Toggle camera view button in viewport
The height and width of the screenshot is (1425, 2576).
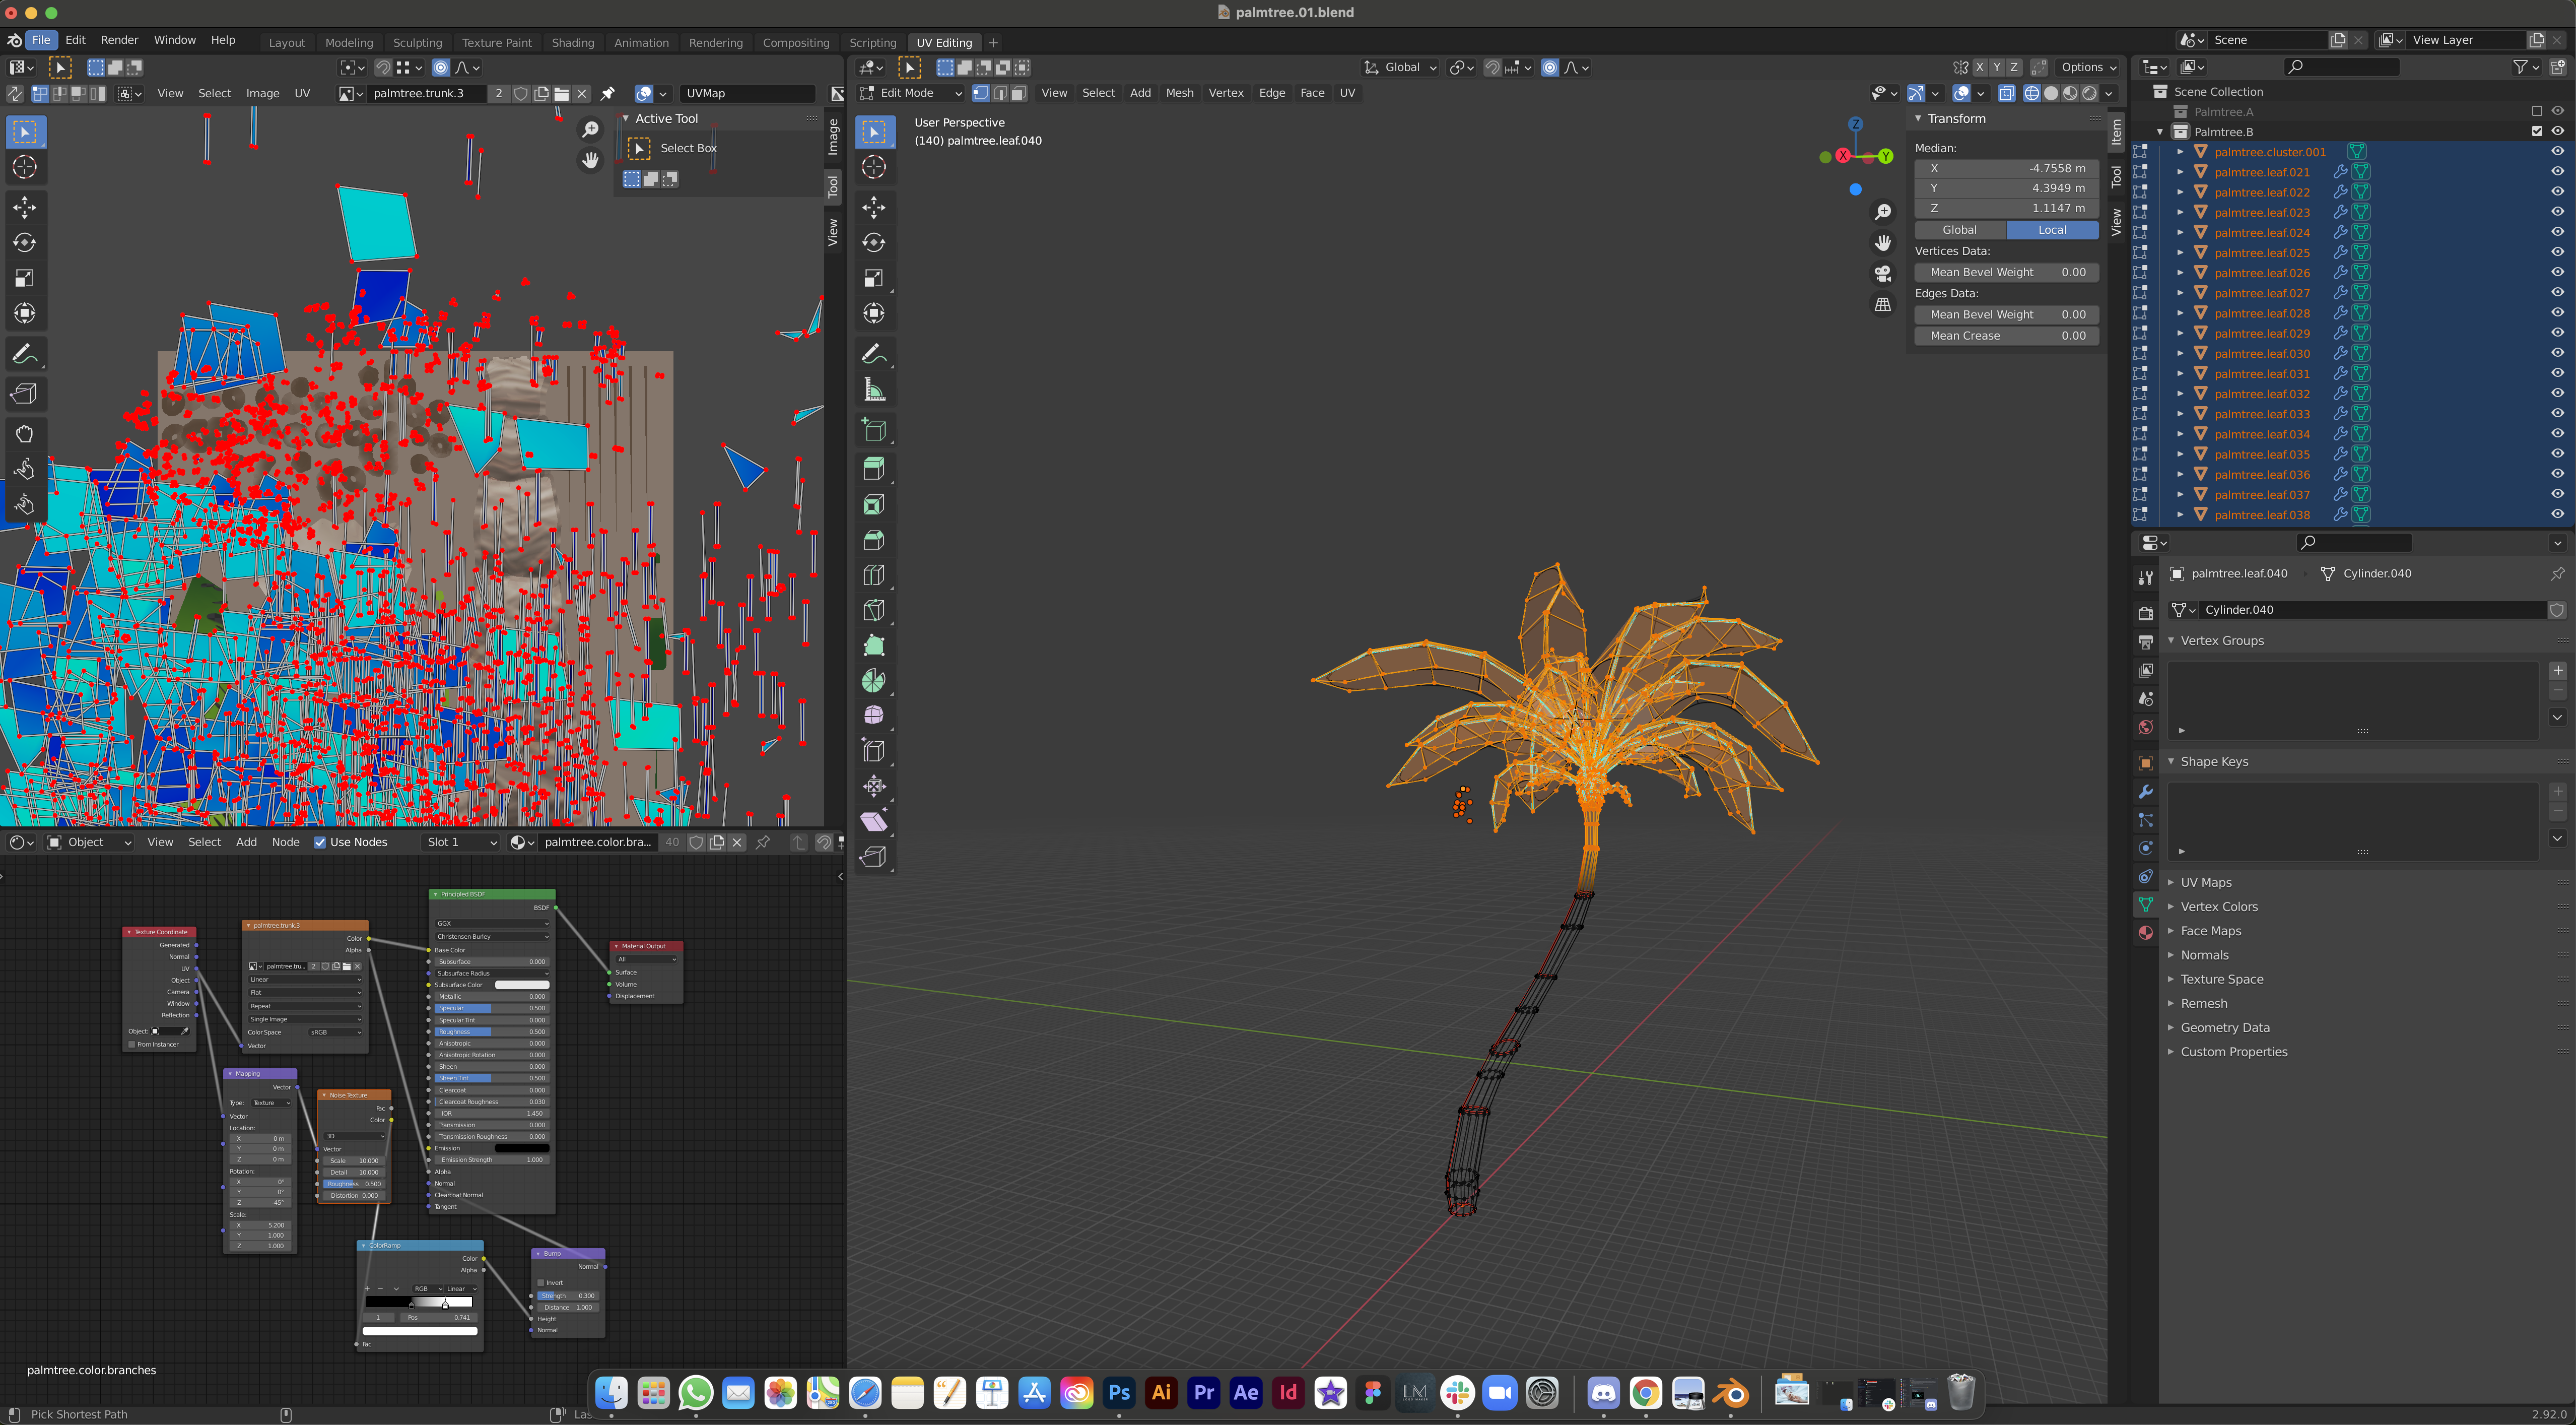(1883, 274)
